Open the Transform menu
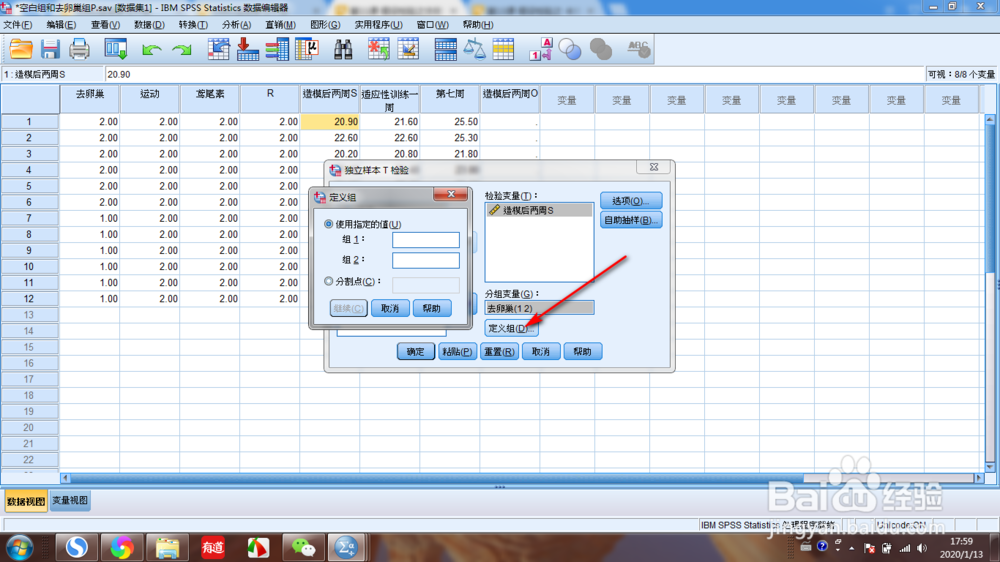 [x=193, y=24]
